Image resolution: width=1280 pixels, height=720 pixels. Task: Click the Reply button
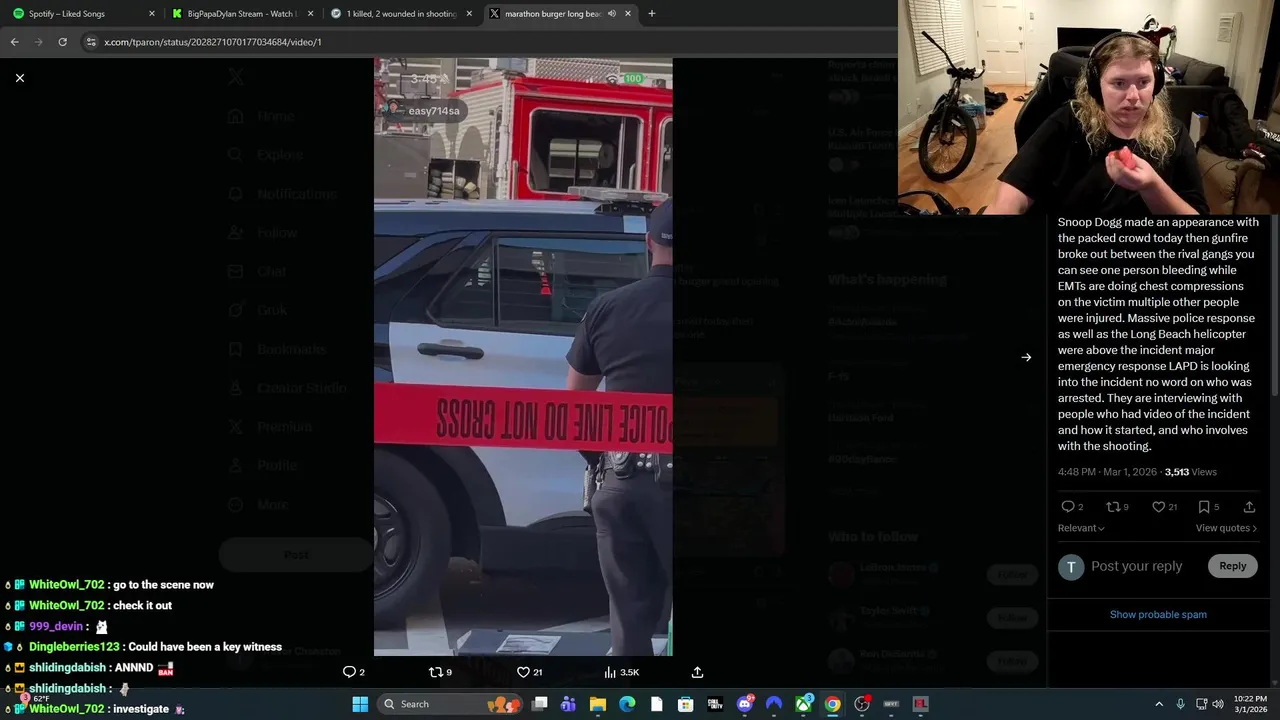point(1232,566)
